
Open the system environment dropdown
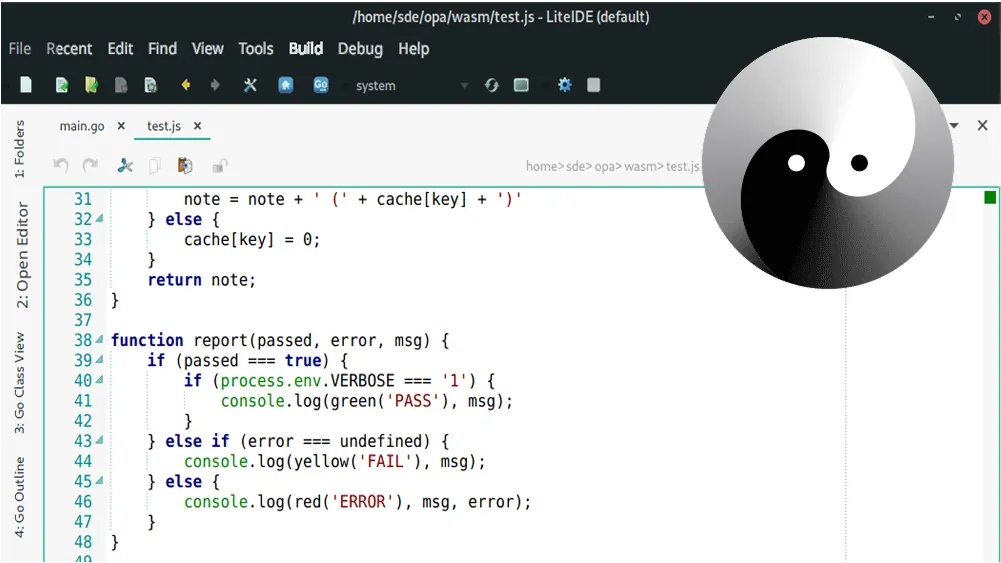click(410, 86)
